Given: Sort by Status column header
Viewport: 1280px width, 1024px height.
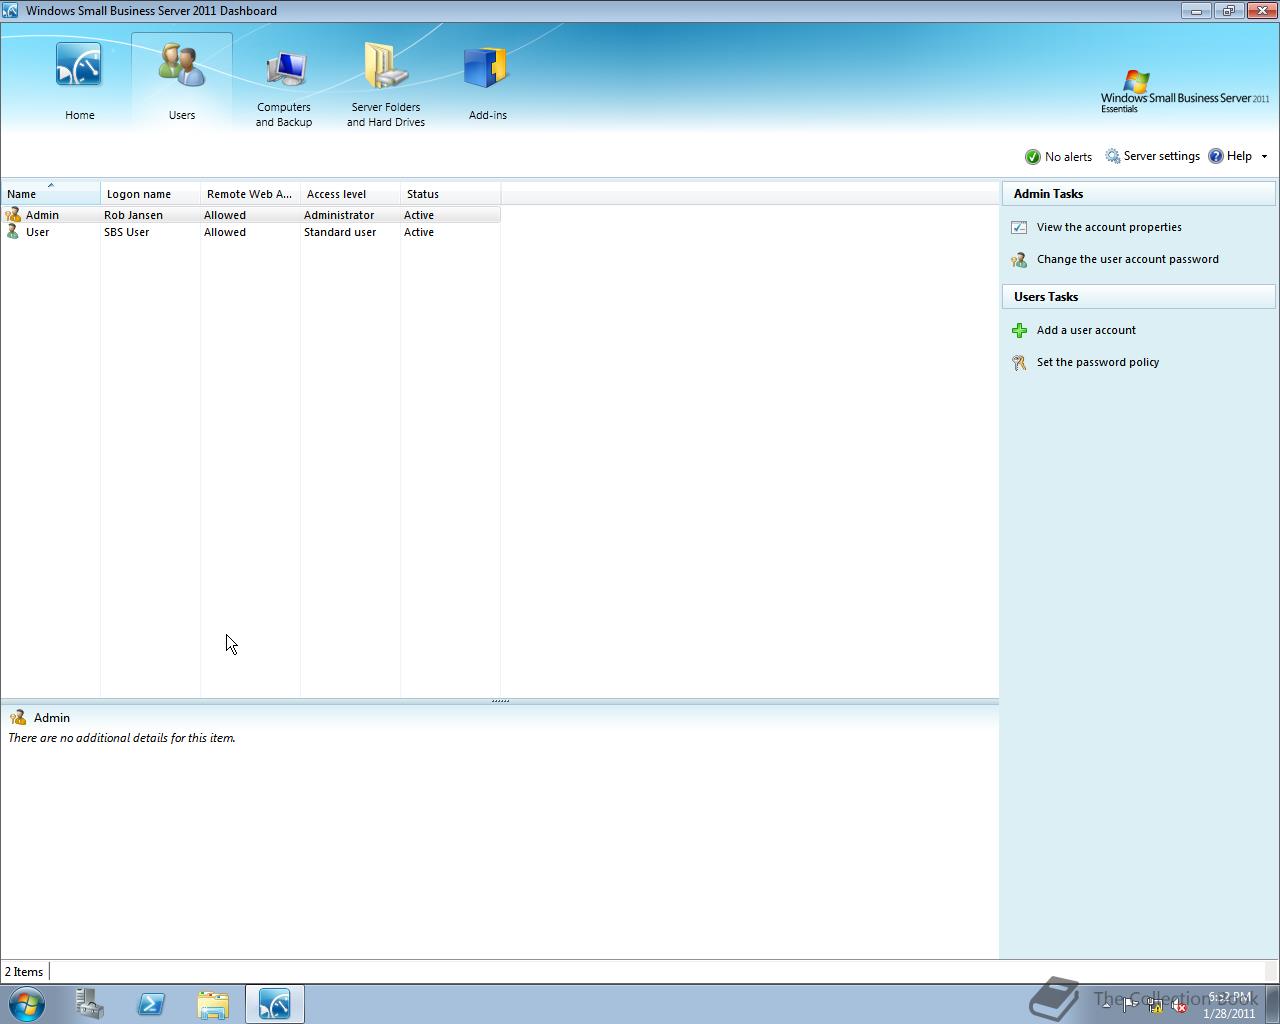Looking at the screenshot, I should pos(451,194).
